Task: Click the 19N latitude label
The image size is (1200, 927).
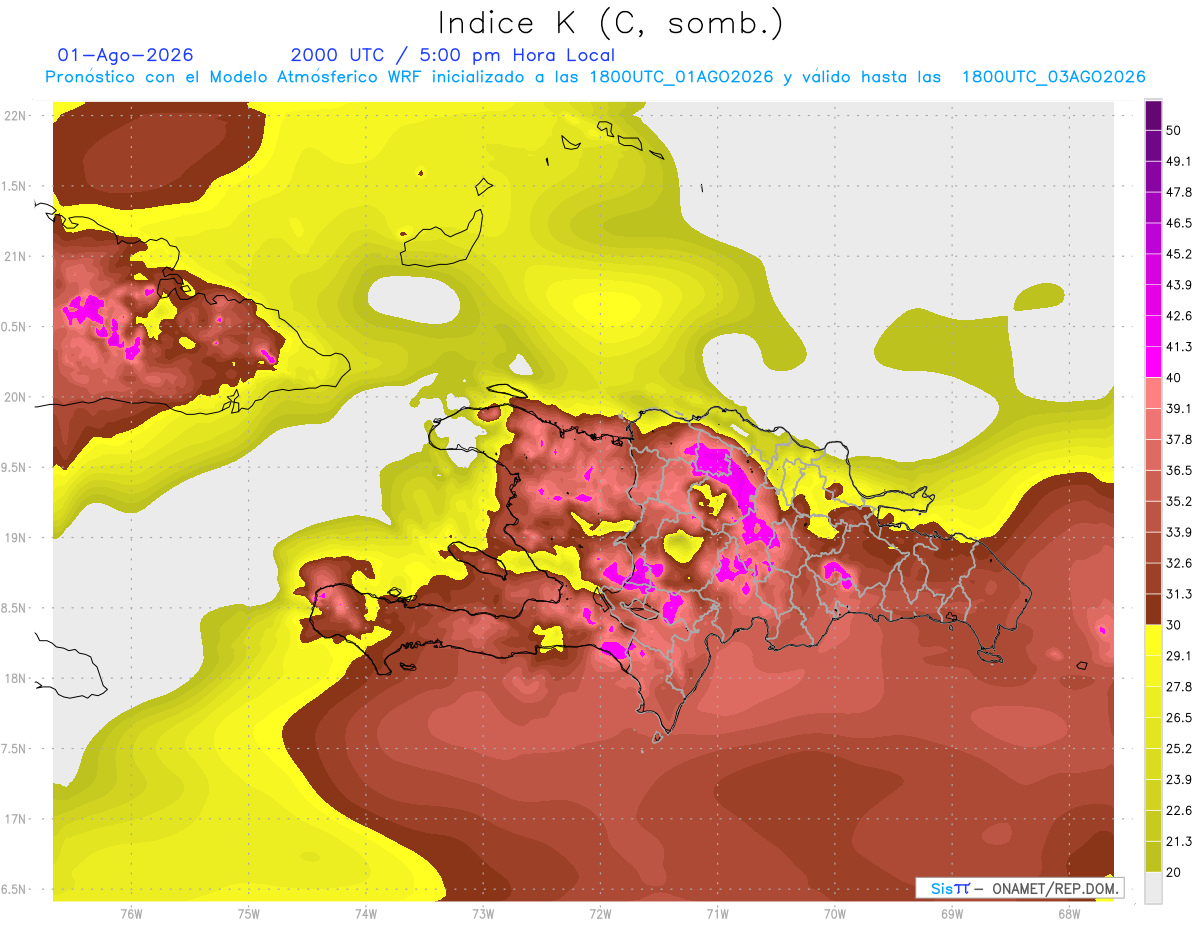Action: tap(15, 538)
